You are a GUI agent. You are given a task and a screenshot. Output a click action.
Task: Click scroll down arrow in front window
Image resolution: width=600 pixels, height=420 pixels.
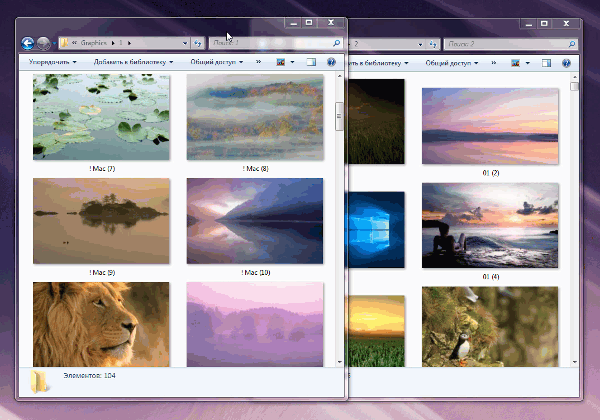(339, 362)
